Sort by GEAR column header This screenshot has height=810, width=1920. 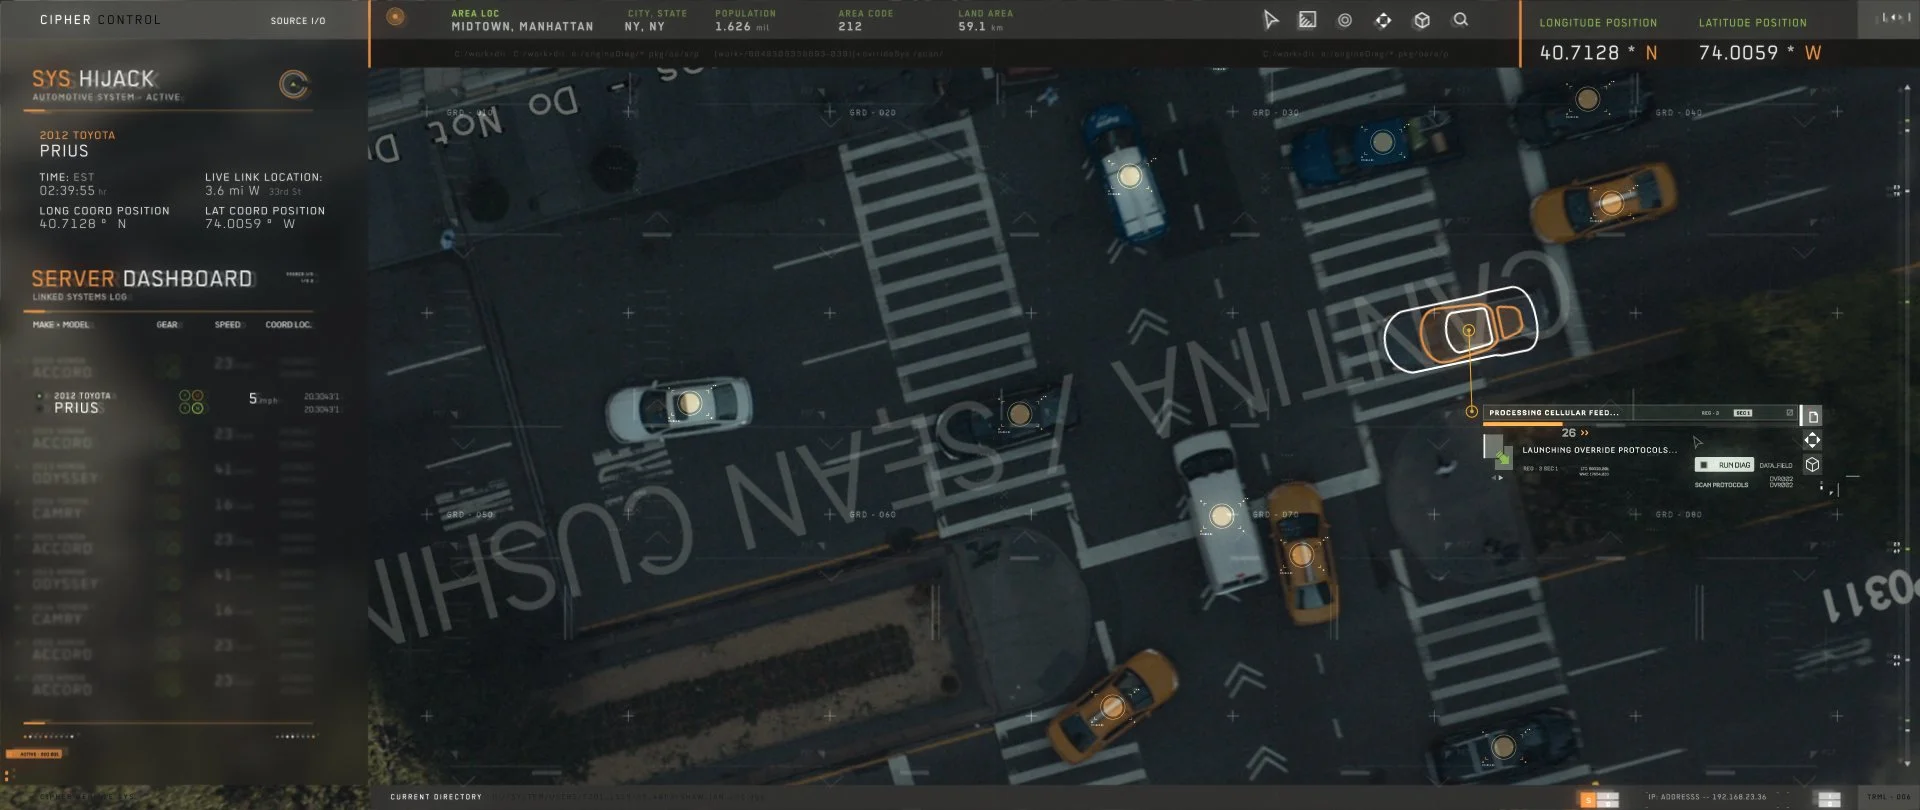tap(167, 325)
